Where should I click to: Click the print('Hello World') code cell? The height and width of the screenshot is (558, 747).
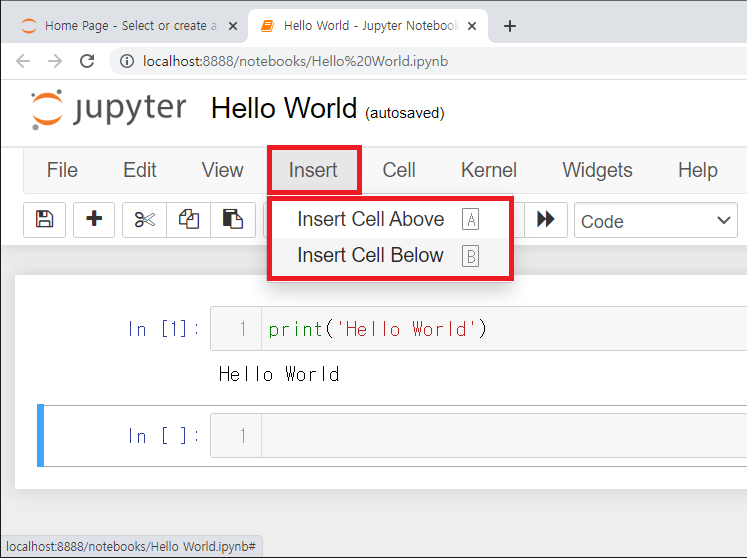pyautogui.click(x=504, y=329)
